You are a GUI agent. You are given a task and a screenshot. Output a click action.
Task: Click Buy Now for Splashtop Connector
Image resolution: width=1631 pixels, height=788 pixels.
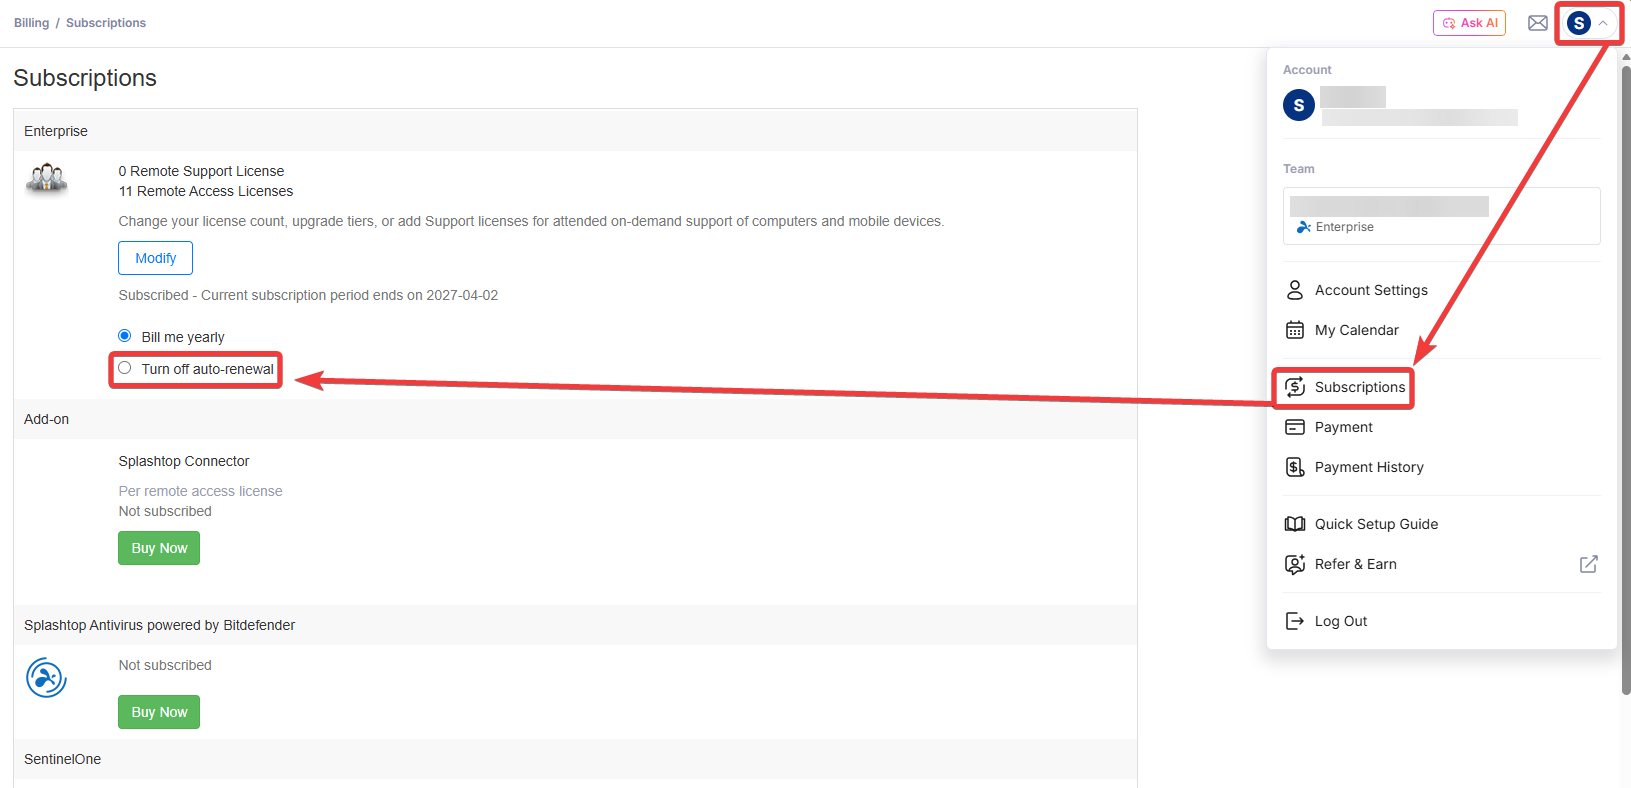click(x=159, y=548)
